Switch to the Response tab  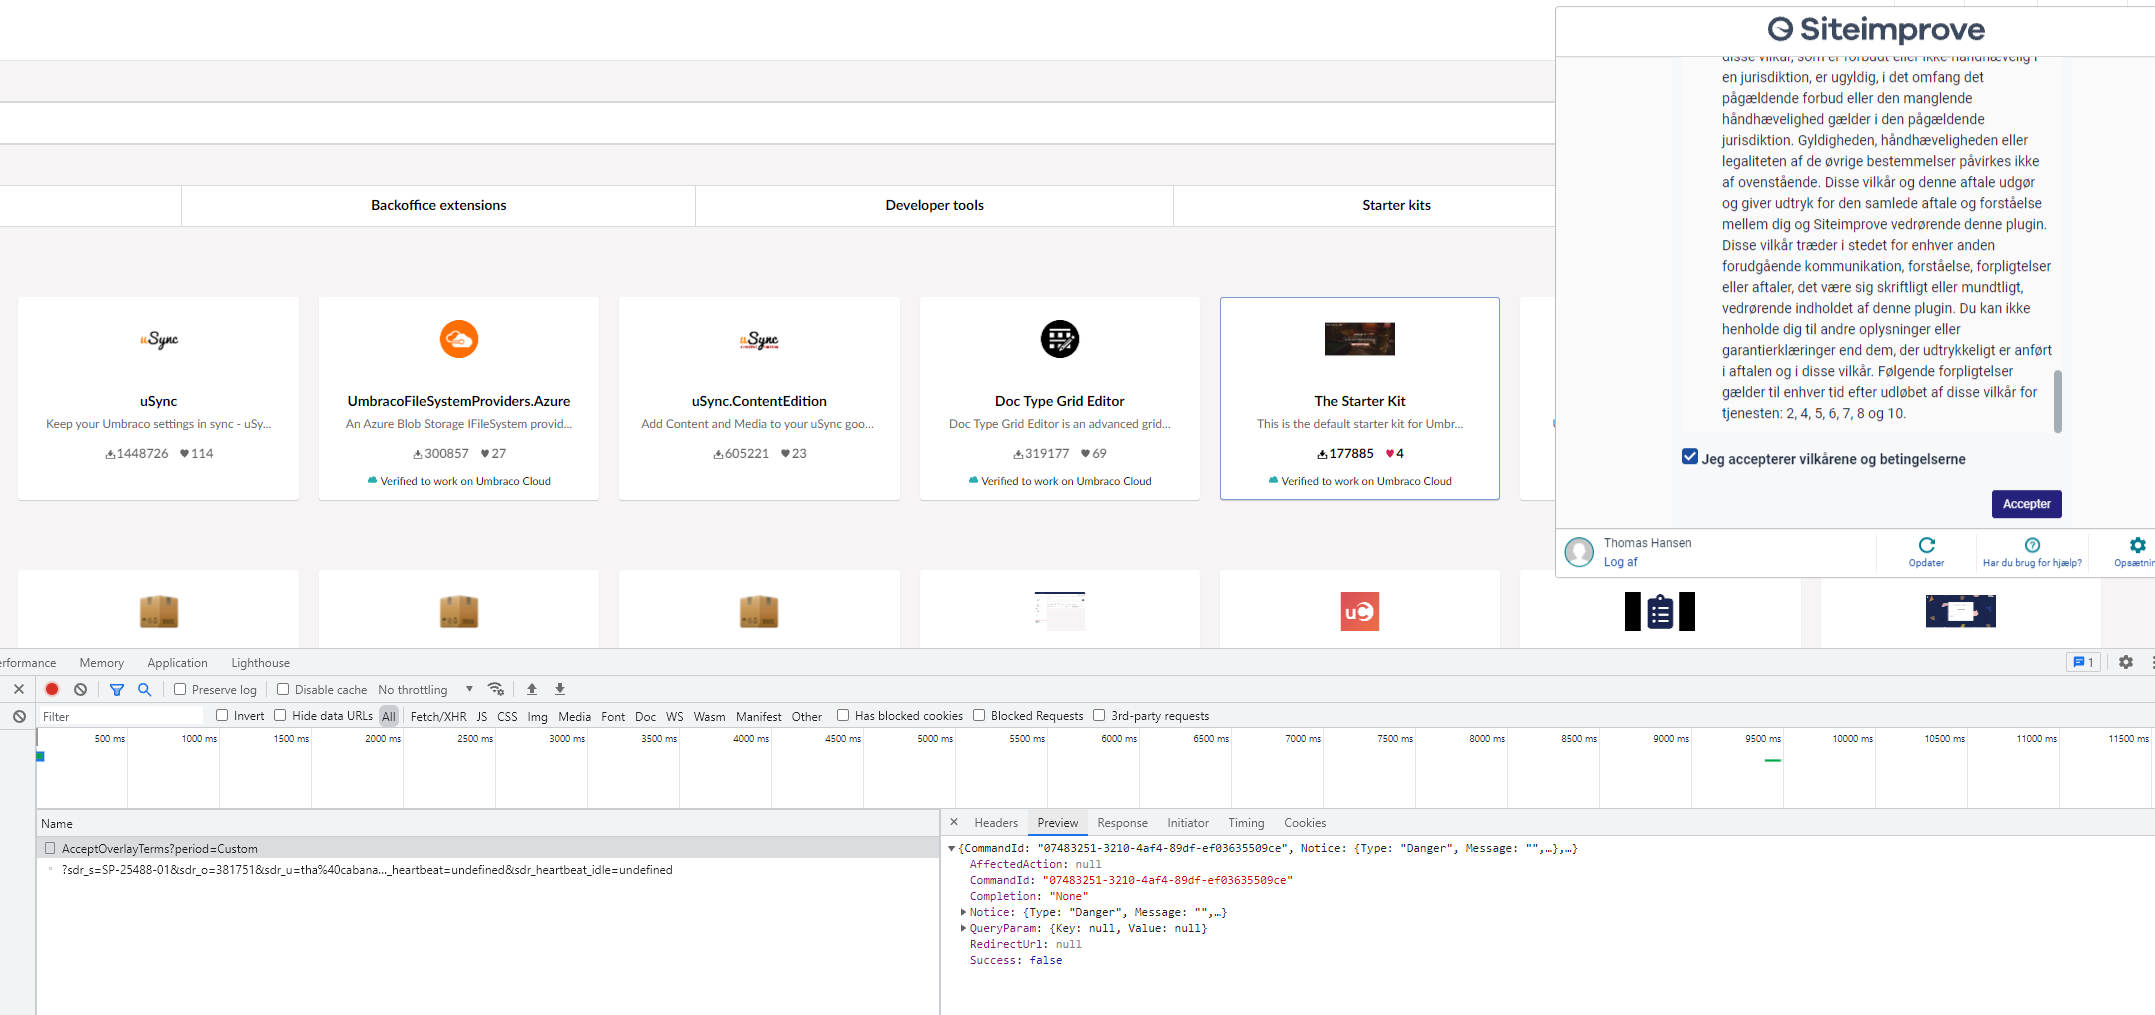click(1122, 822)
